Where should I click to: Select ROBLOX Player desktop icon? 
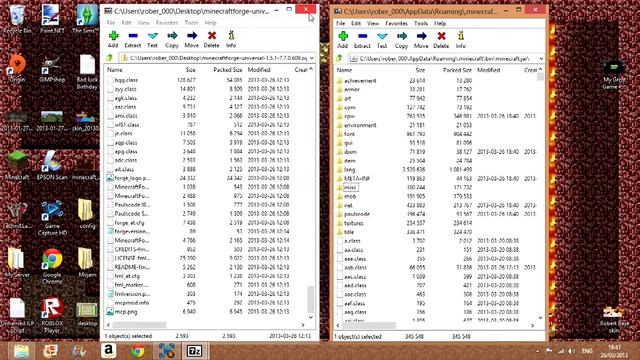[x=52, y=315]
